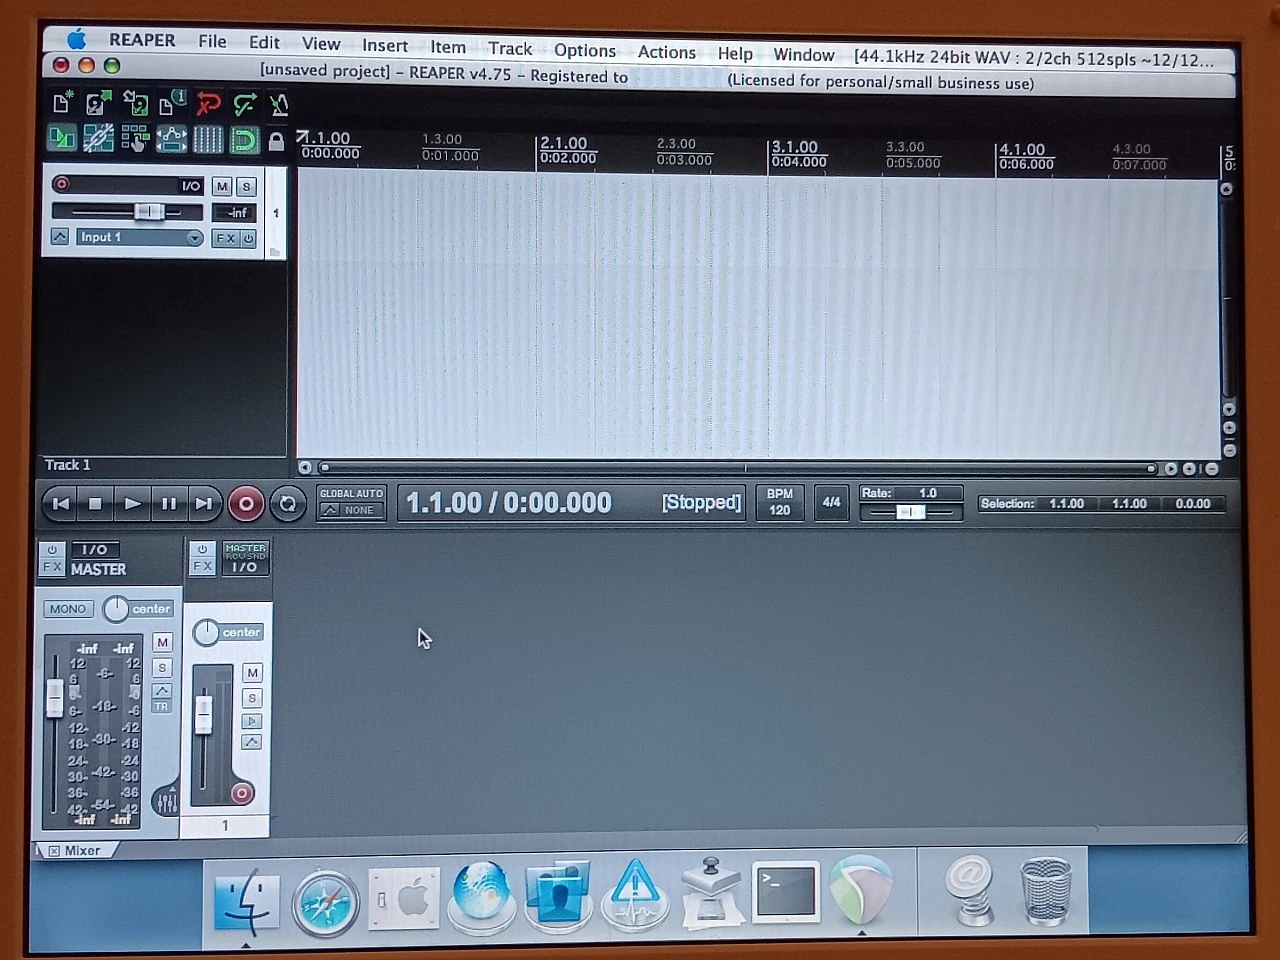Open Track 1 I/O routing in track panel
Screen dimensions: 1280x960
tap(190, 186)
